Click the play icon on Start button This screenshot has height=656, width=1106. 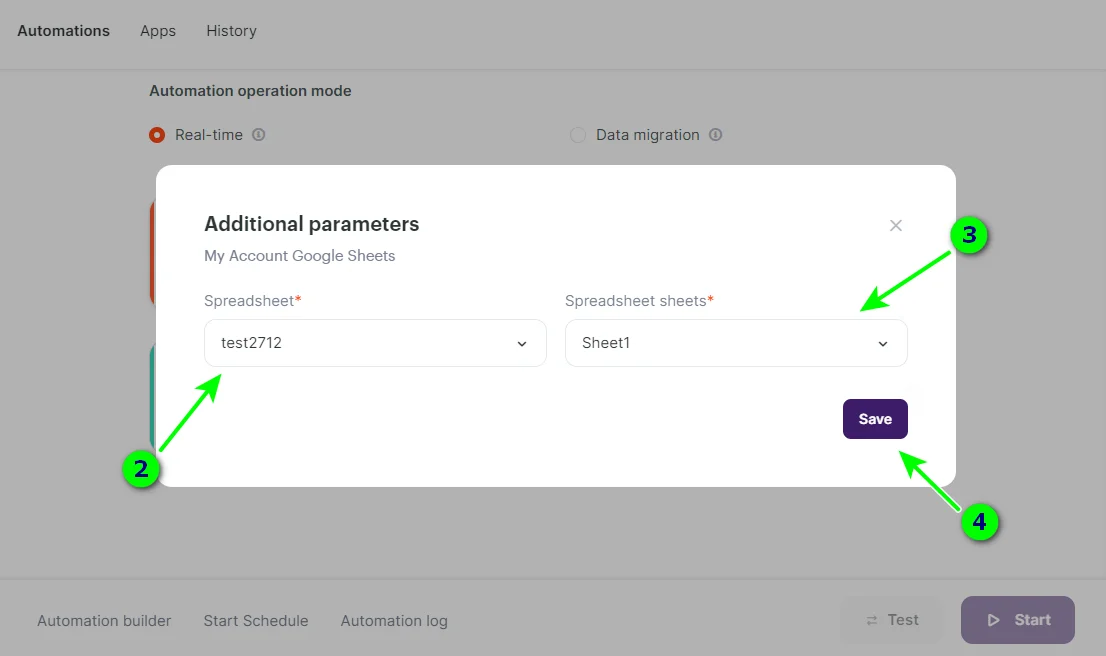pos(994,620)
